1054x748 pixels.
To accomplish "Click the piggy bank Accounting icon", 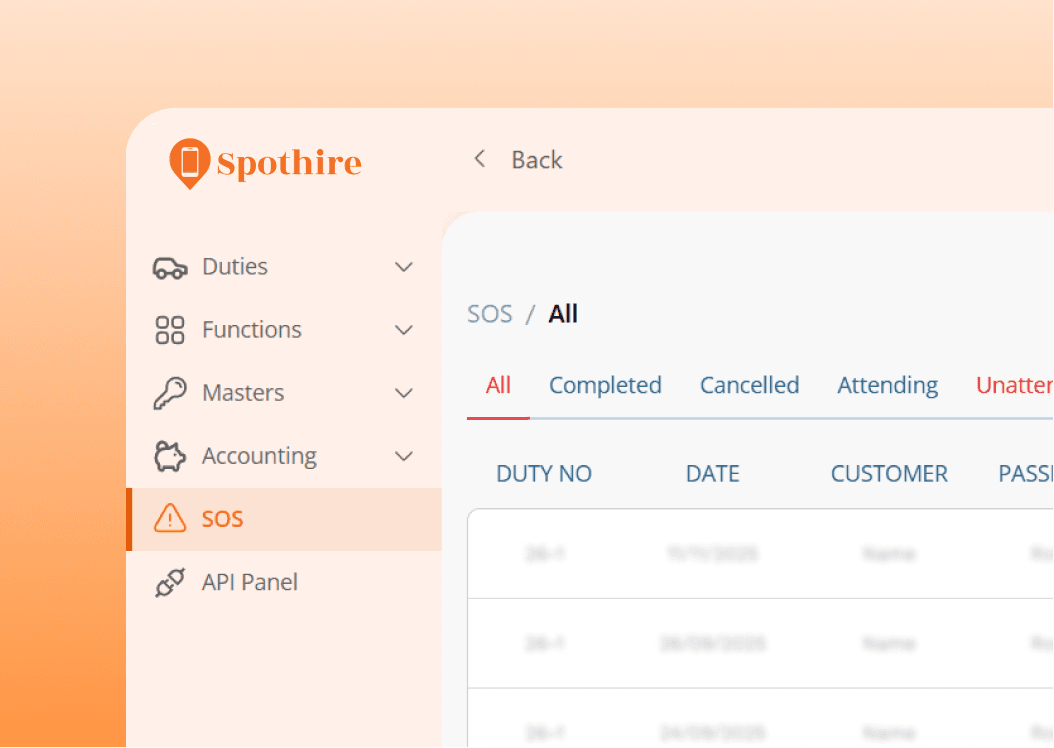I will 170,457.
